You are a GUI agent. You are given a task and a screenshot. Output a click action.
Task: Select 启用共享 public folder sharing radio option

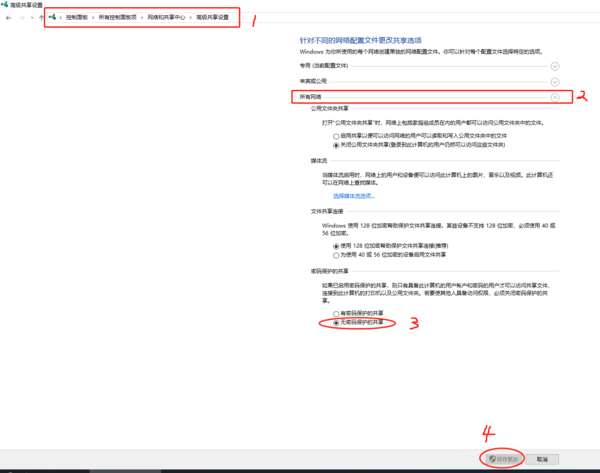336,135
